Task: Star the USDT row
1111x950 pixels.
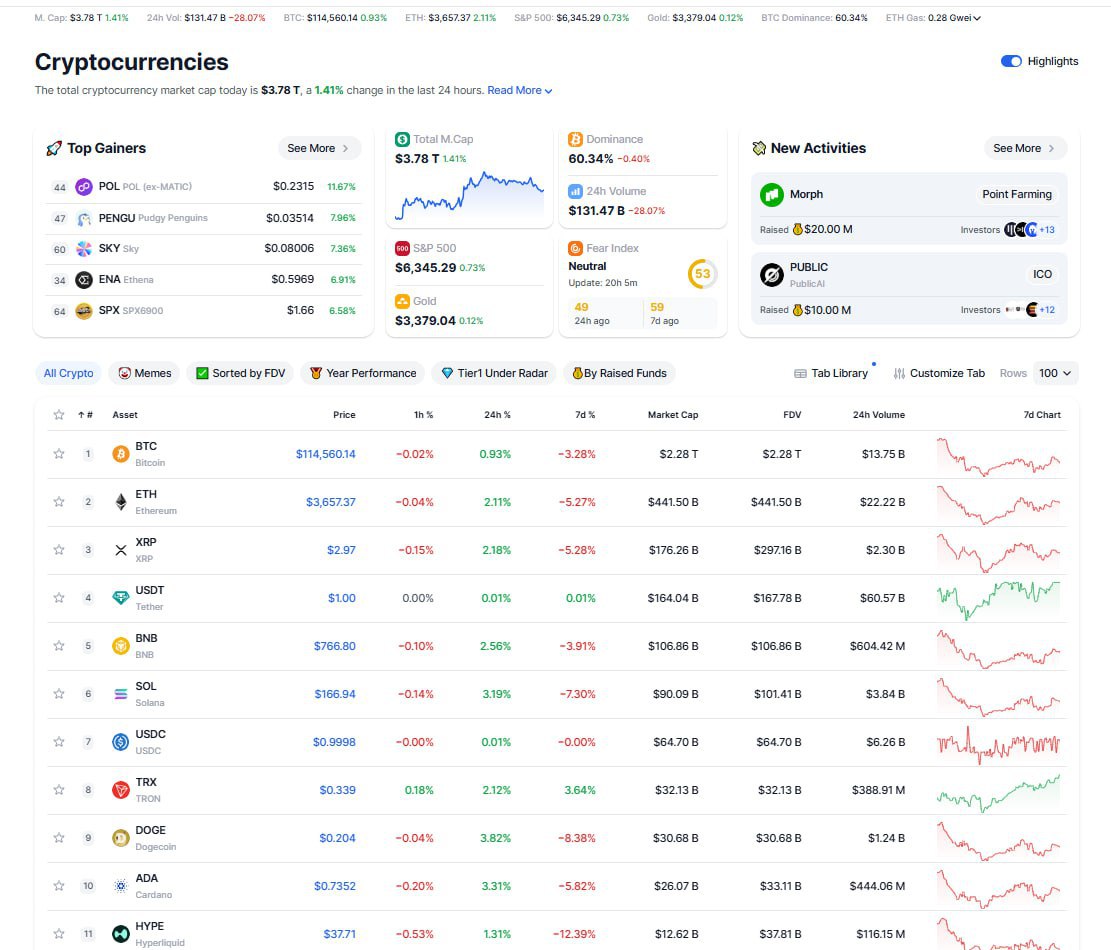Action: (x=59, y=598)
